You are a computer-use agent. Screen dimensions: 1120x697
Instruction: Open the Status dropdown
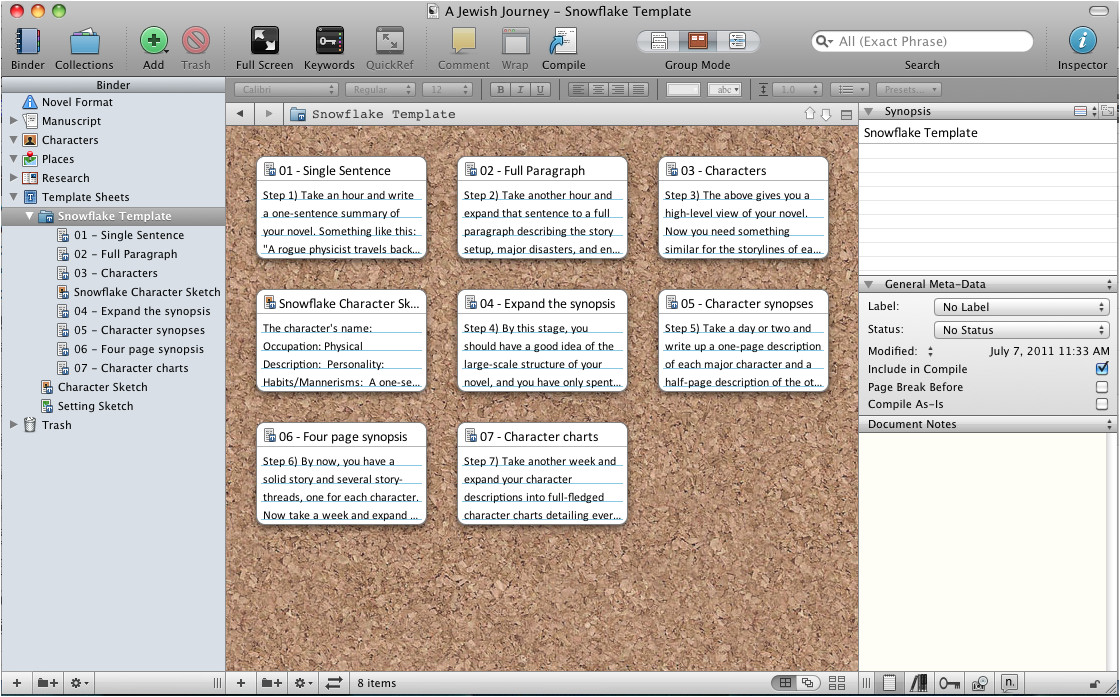coord(1021,330)
